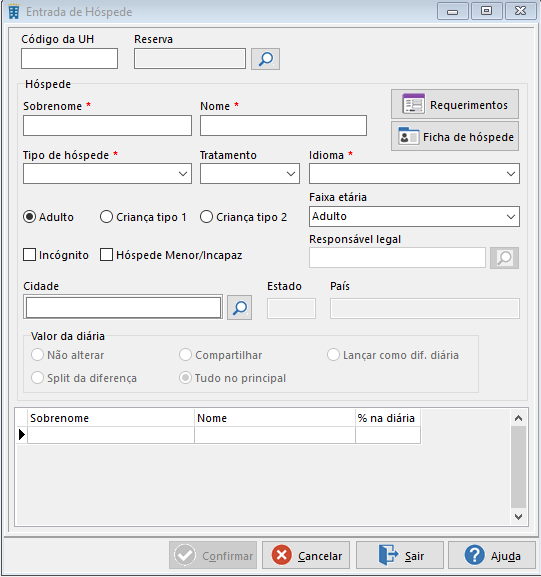The height and width of the screenshot is (577, 541).
Task: Maximize the Entrada de Hóspede window
Action: [486, 11]
